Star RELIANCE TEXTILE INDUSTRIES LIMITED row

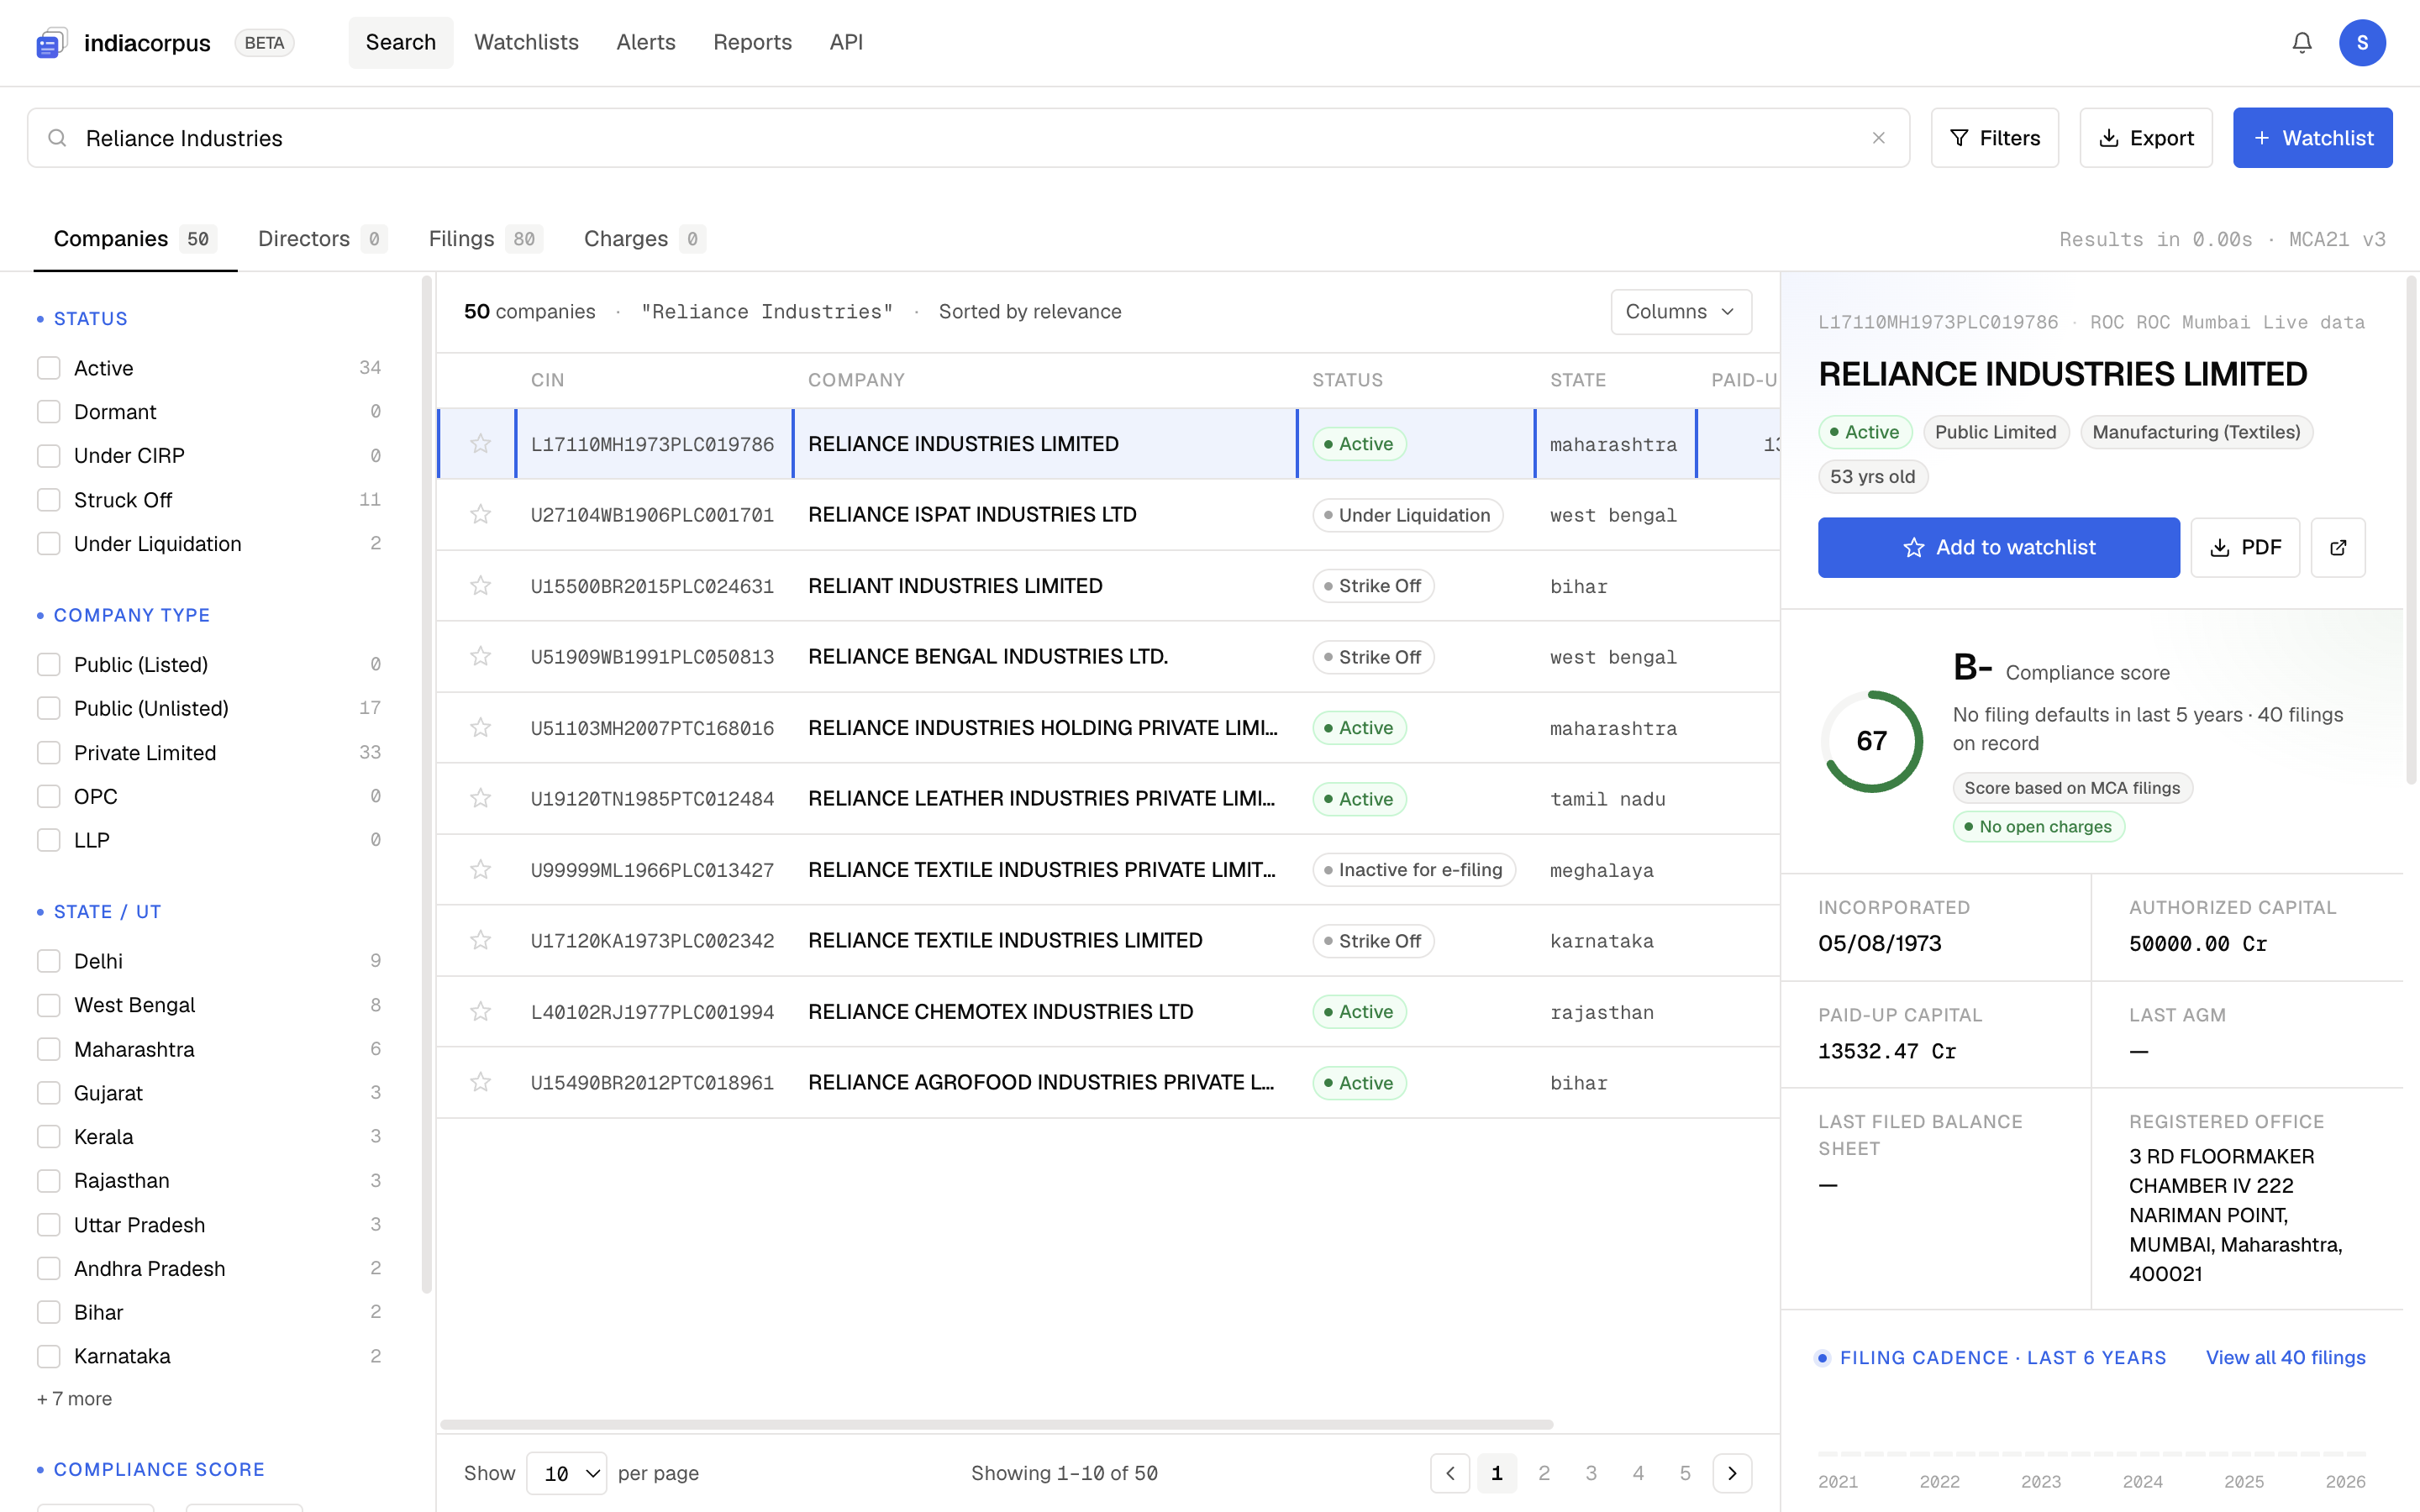point(481,940)
